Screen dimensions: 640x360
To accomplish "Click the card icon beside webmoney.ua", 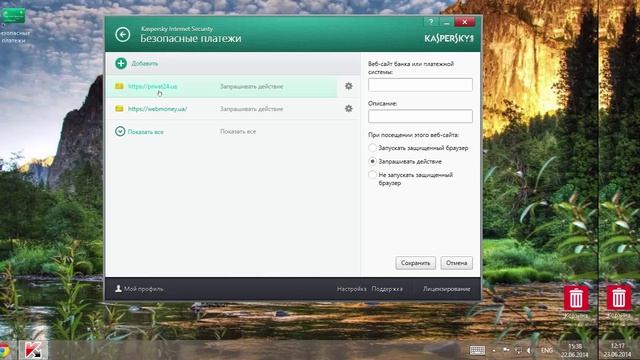I will [x=119, y=109].
